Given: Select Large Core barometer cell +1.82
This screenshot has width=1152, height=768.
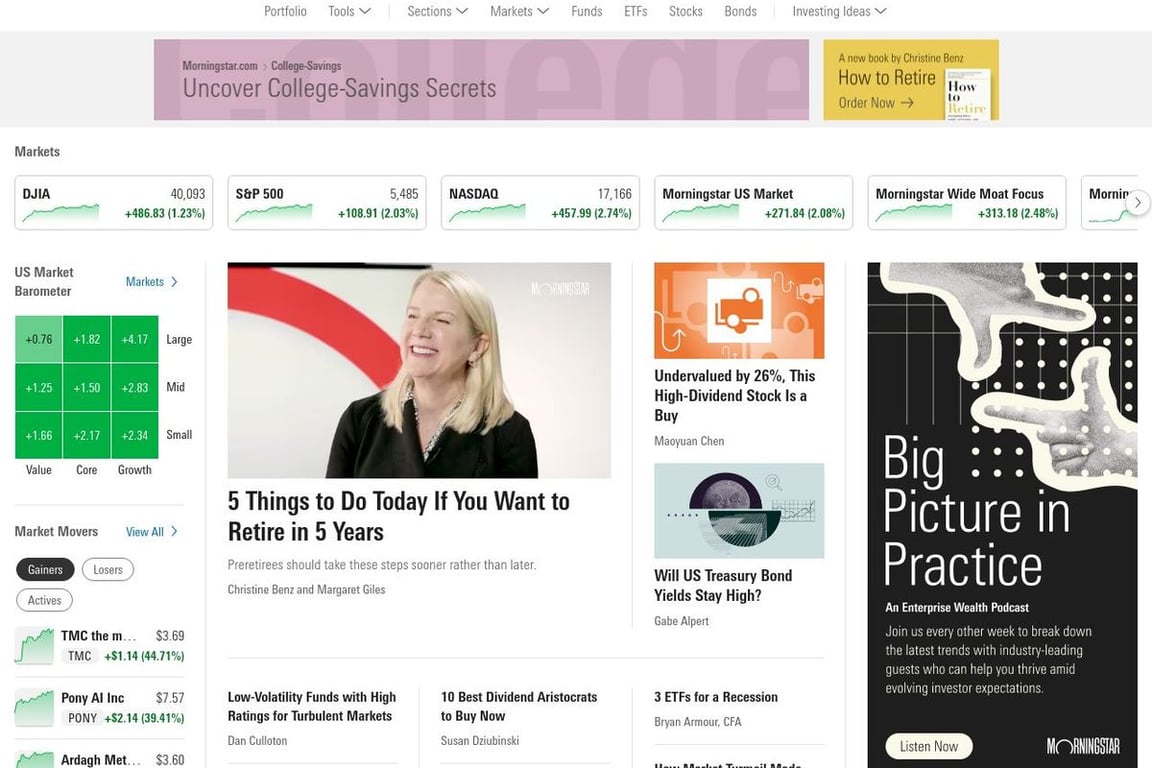Looking at the screenshot, I should (x=87, y=339).
